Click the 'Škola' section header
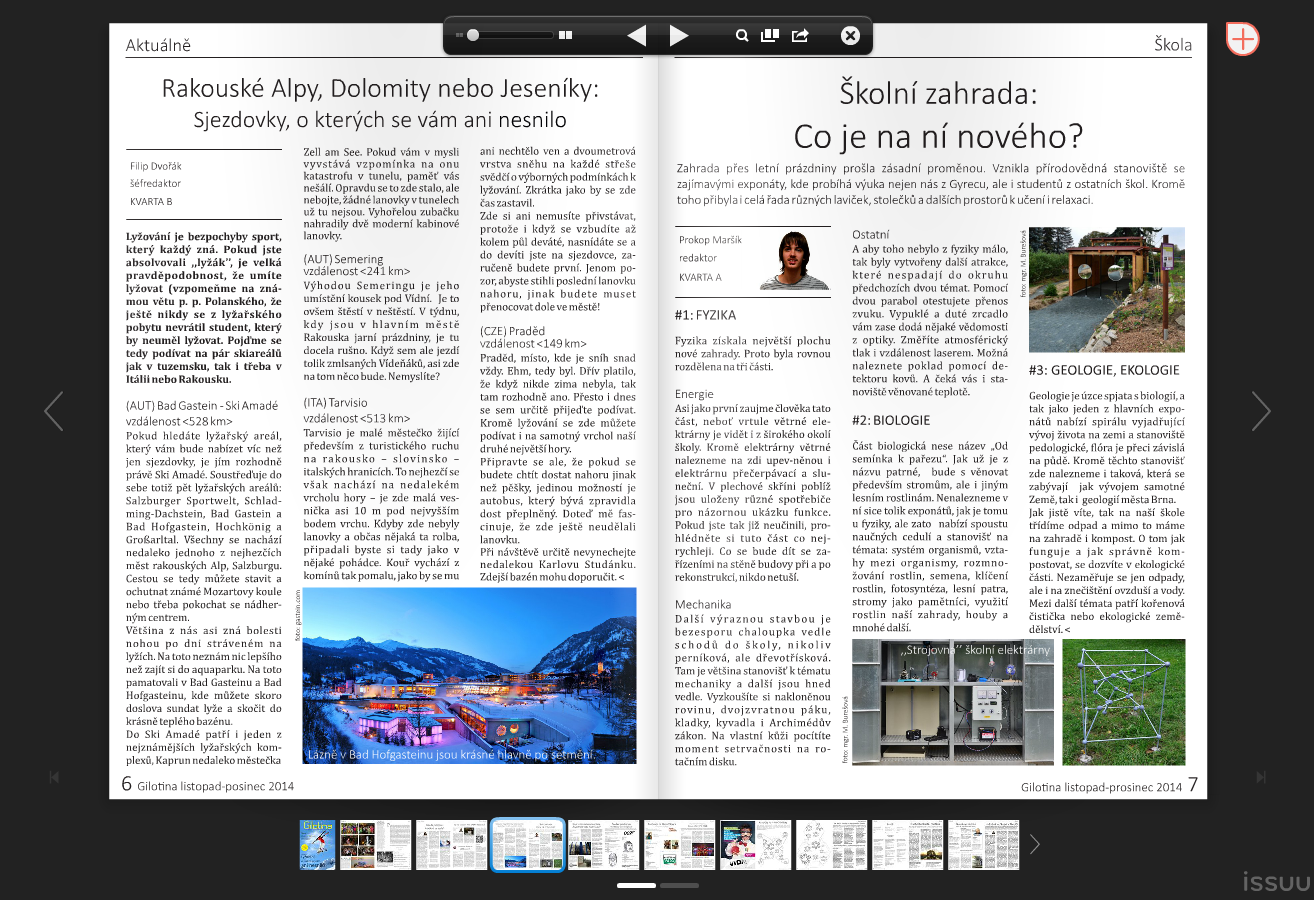The height and width of the screenshot is (900, 1314). pyautogui.click(x=1173, y=45)
